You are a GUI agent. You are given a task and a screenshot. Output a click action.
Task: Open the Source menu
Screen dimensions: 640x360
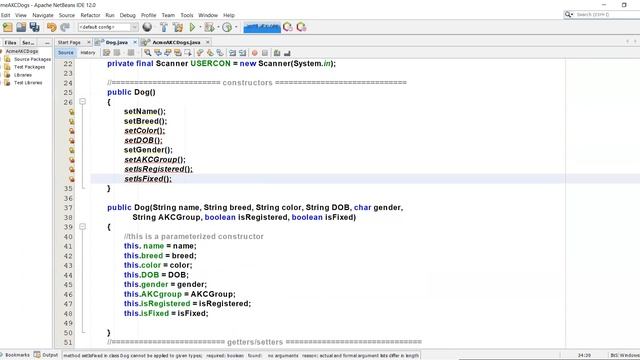click(67, 15)
